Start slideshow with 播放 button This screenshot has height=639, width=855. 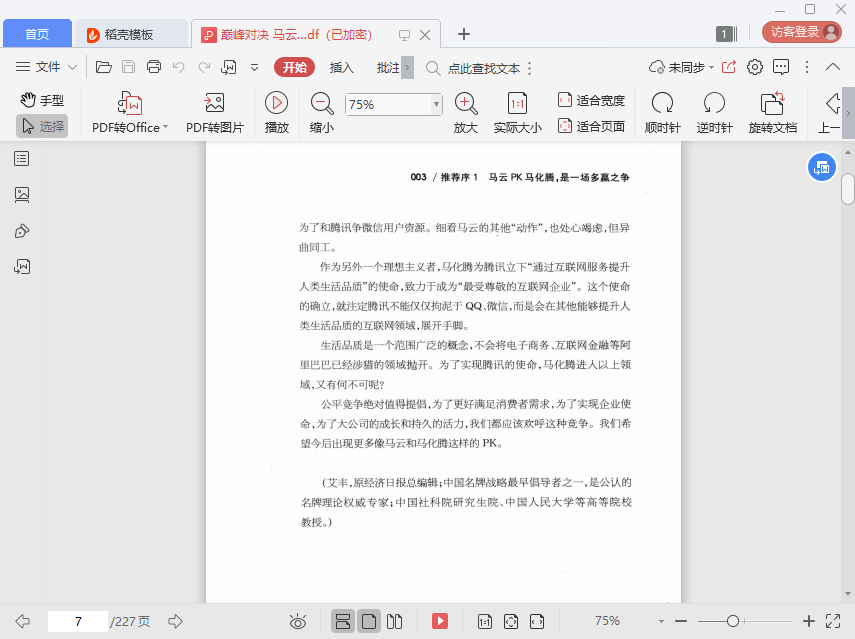point(276,113)
